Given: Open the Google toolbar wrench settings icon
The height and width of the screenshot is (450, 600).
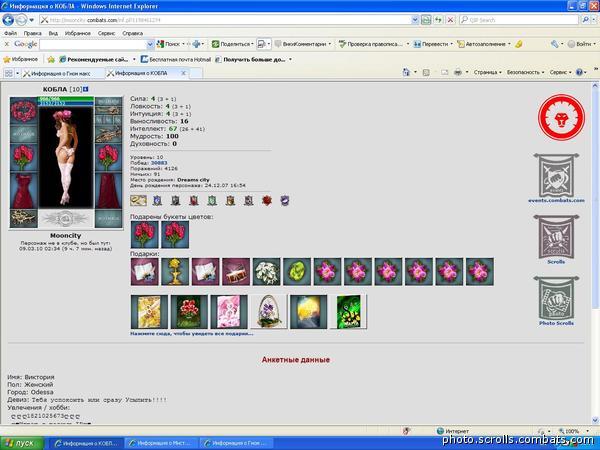Looking at the screenshot, I should pyautogui.click(x=554, y=44).
